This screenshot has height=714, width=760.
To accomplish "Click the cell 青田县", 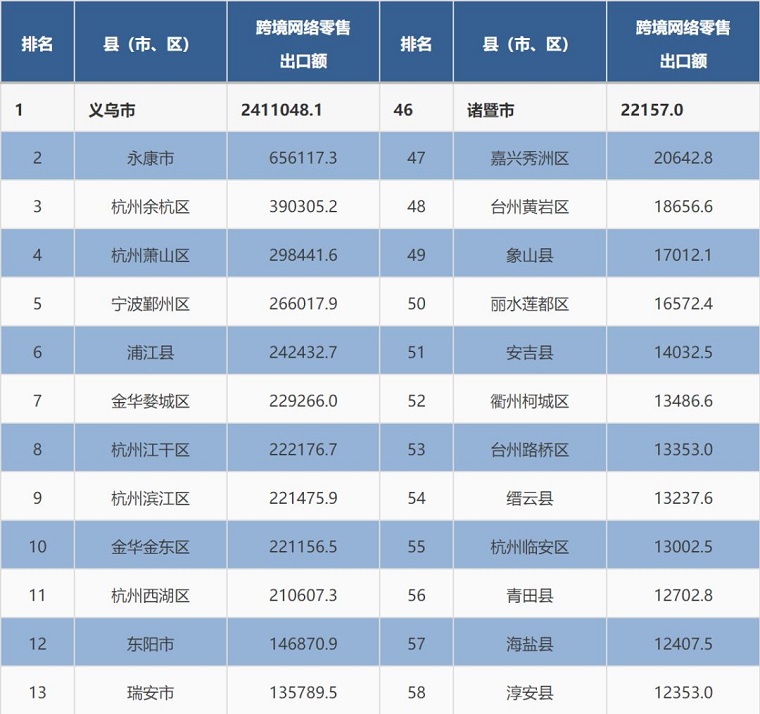I will 530,595.
